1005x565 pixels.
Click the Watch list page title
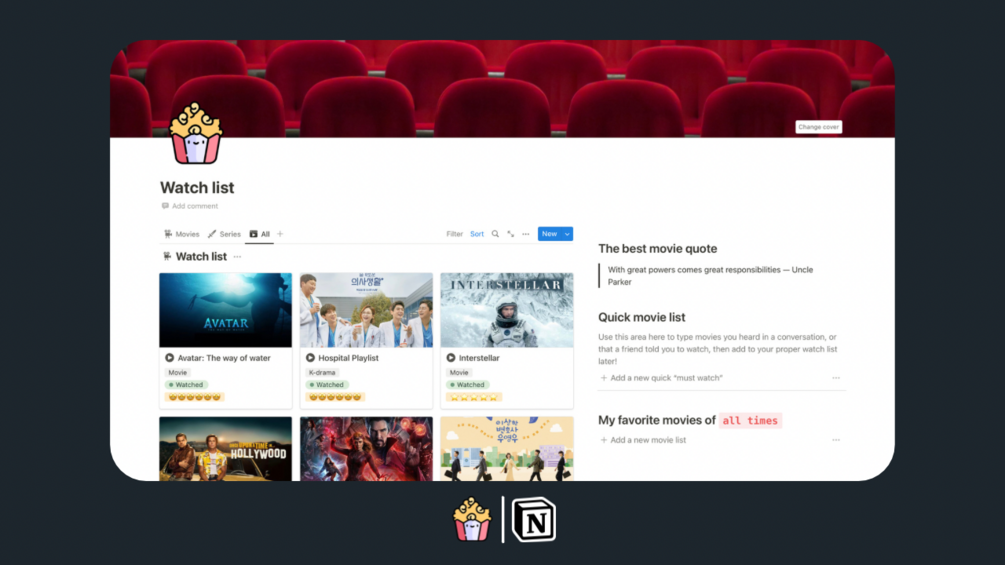(197, 188)
